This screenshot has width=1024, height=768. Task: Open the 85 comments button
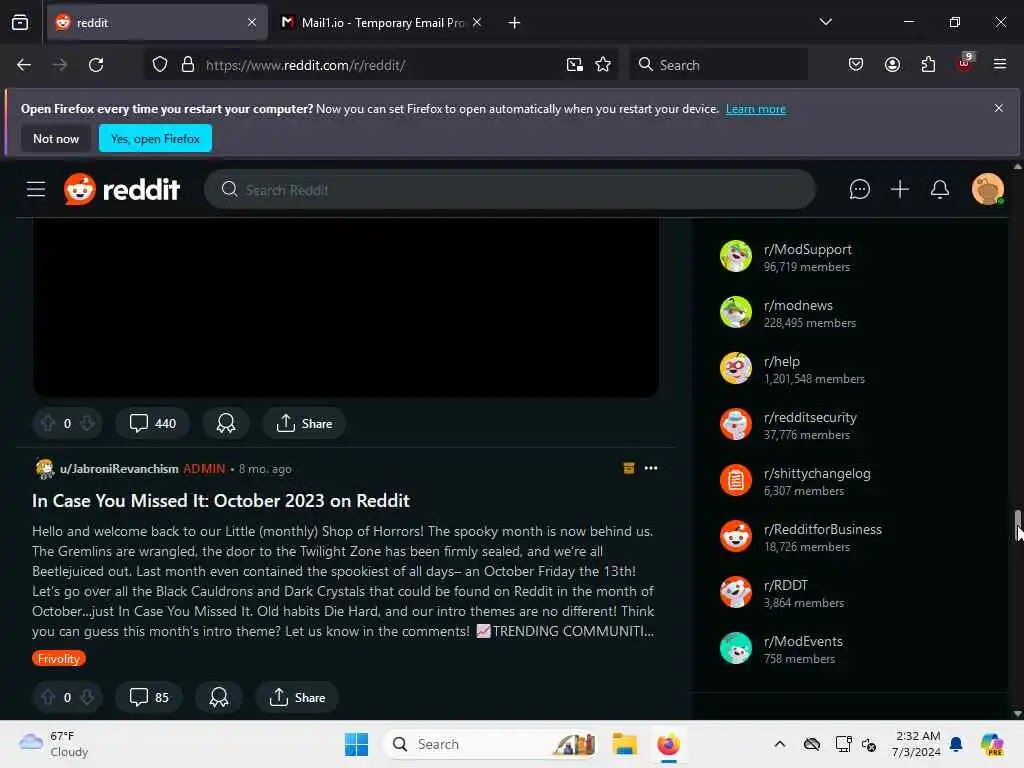click(x=149, y=697)
